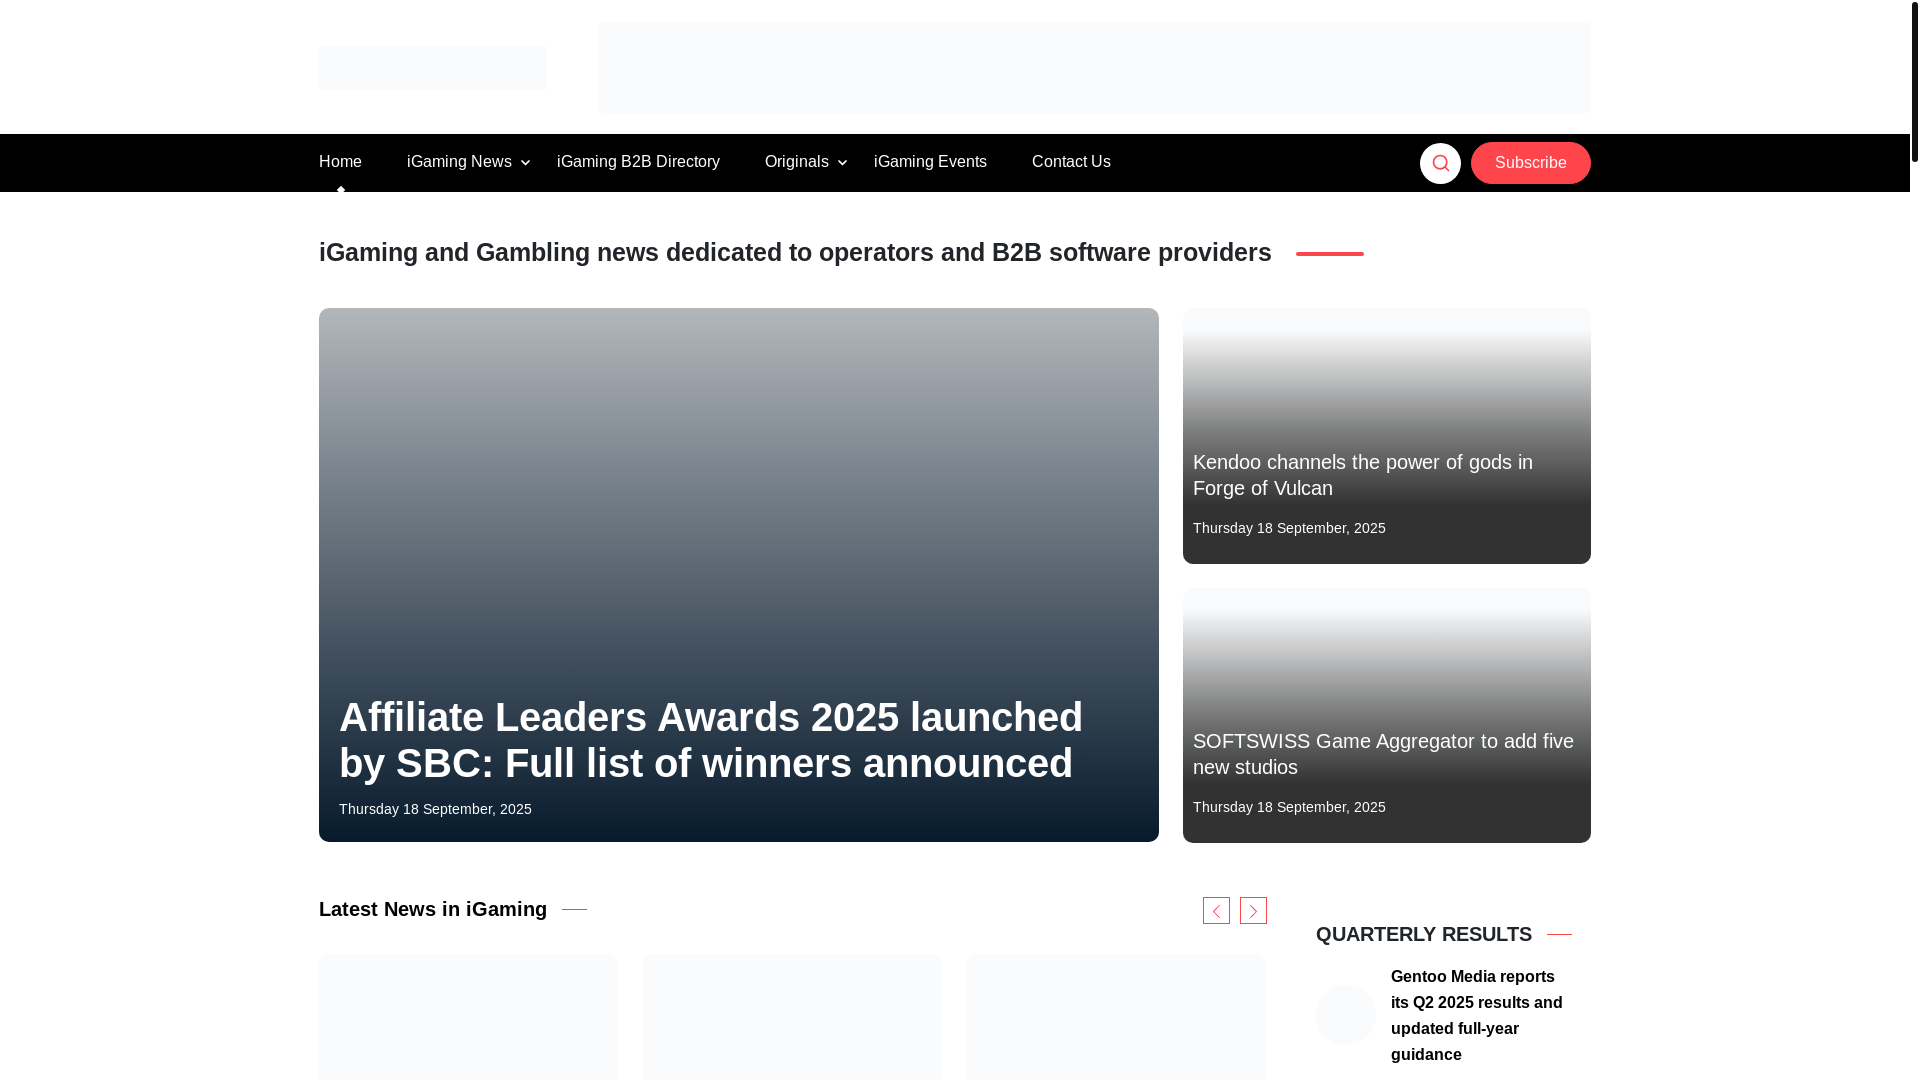The image size is (1920, 1080).
Task: Open iGaming B2B Directory page
Action: point(638,162)
